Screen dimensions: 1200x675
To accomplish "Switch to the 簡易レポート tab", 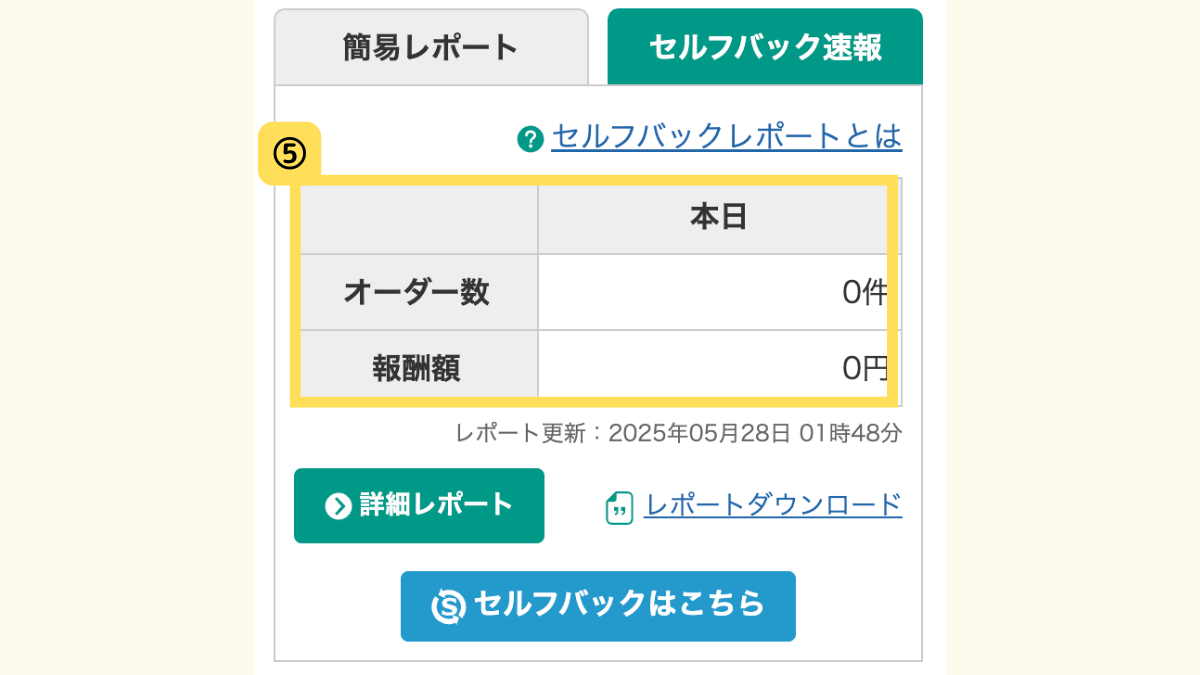I will pos(431,47).
